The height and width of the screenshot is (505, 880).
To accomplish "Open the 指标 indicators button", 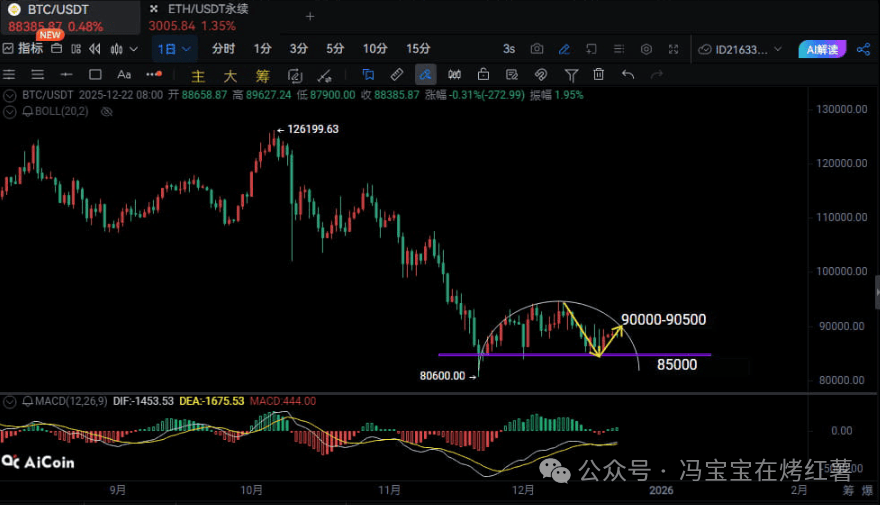I will [x=24, y=49].
